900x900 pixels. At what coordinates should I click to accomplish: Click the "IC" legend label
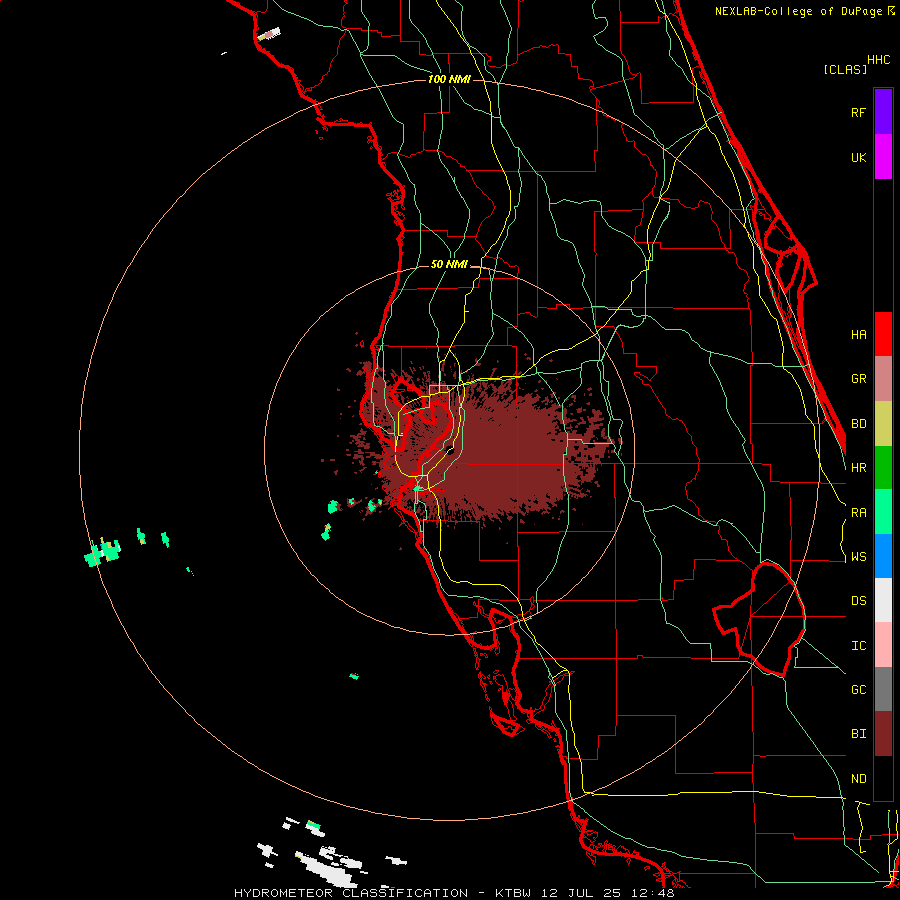coord(858,646)
